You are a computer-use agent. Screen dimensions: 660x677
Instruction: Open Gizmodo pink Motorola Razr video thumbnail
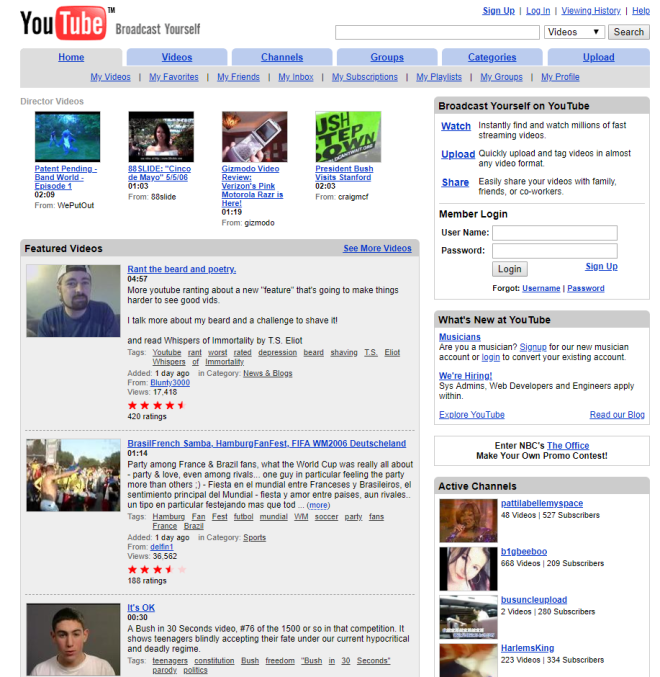pos(254,136)
